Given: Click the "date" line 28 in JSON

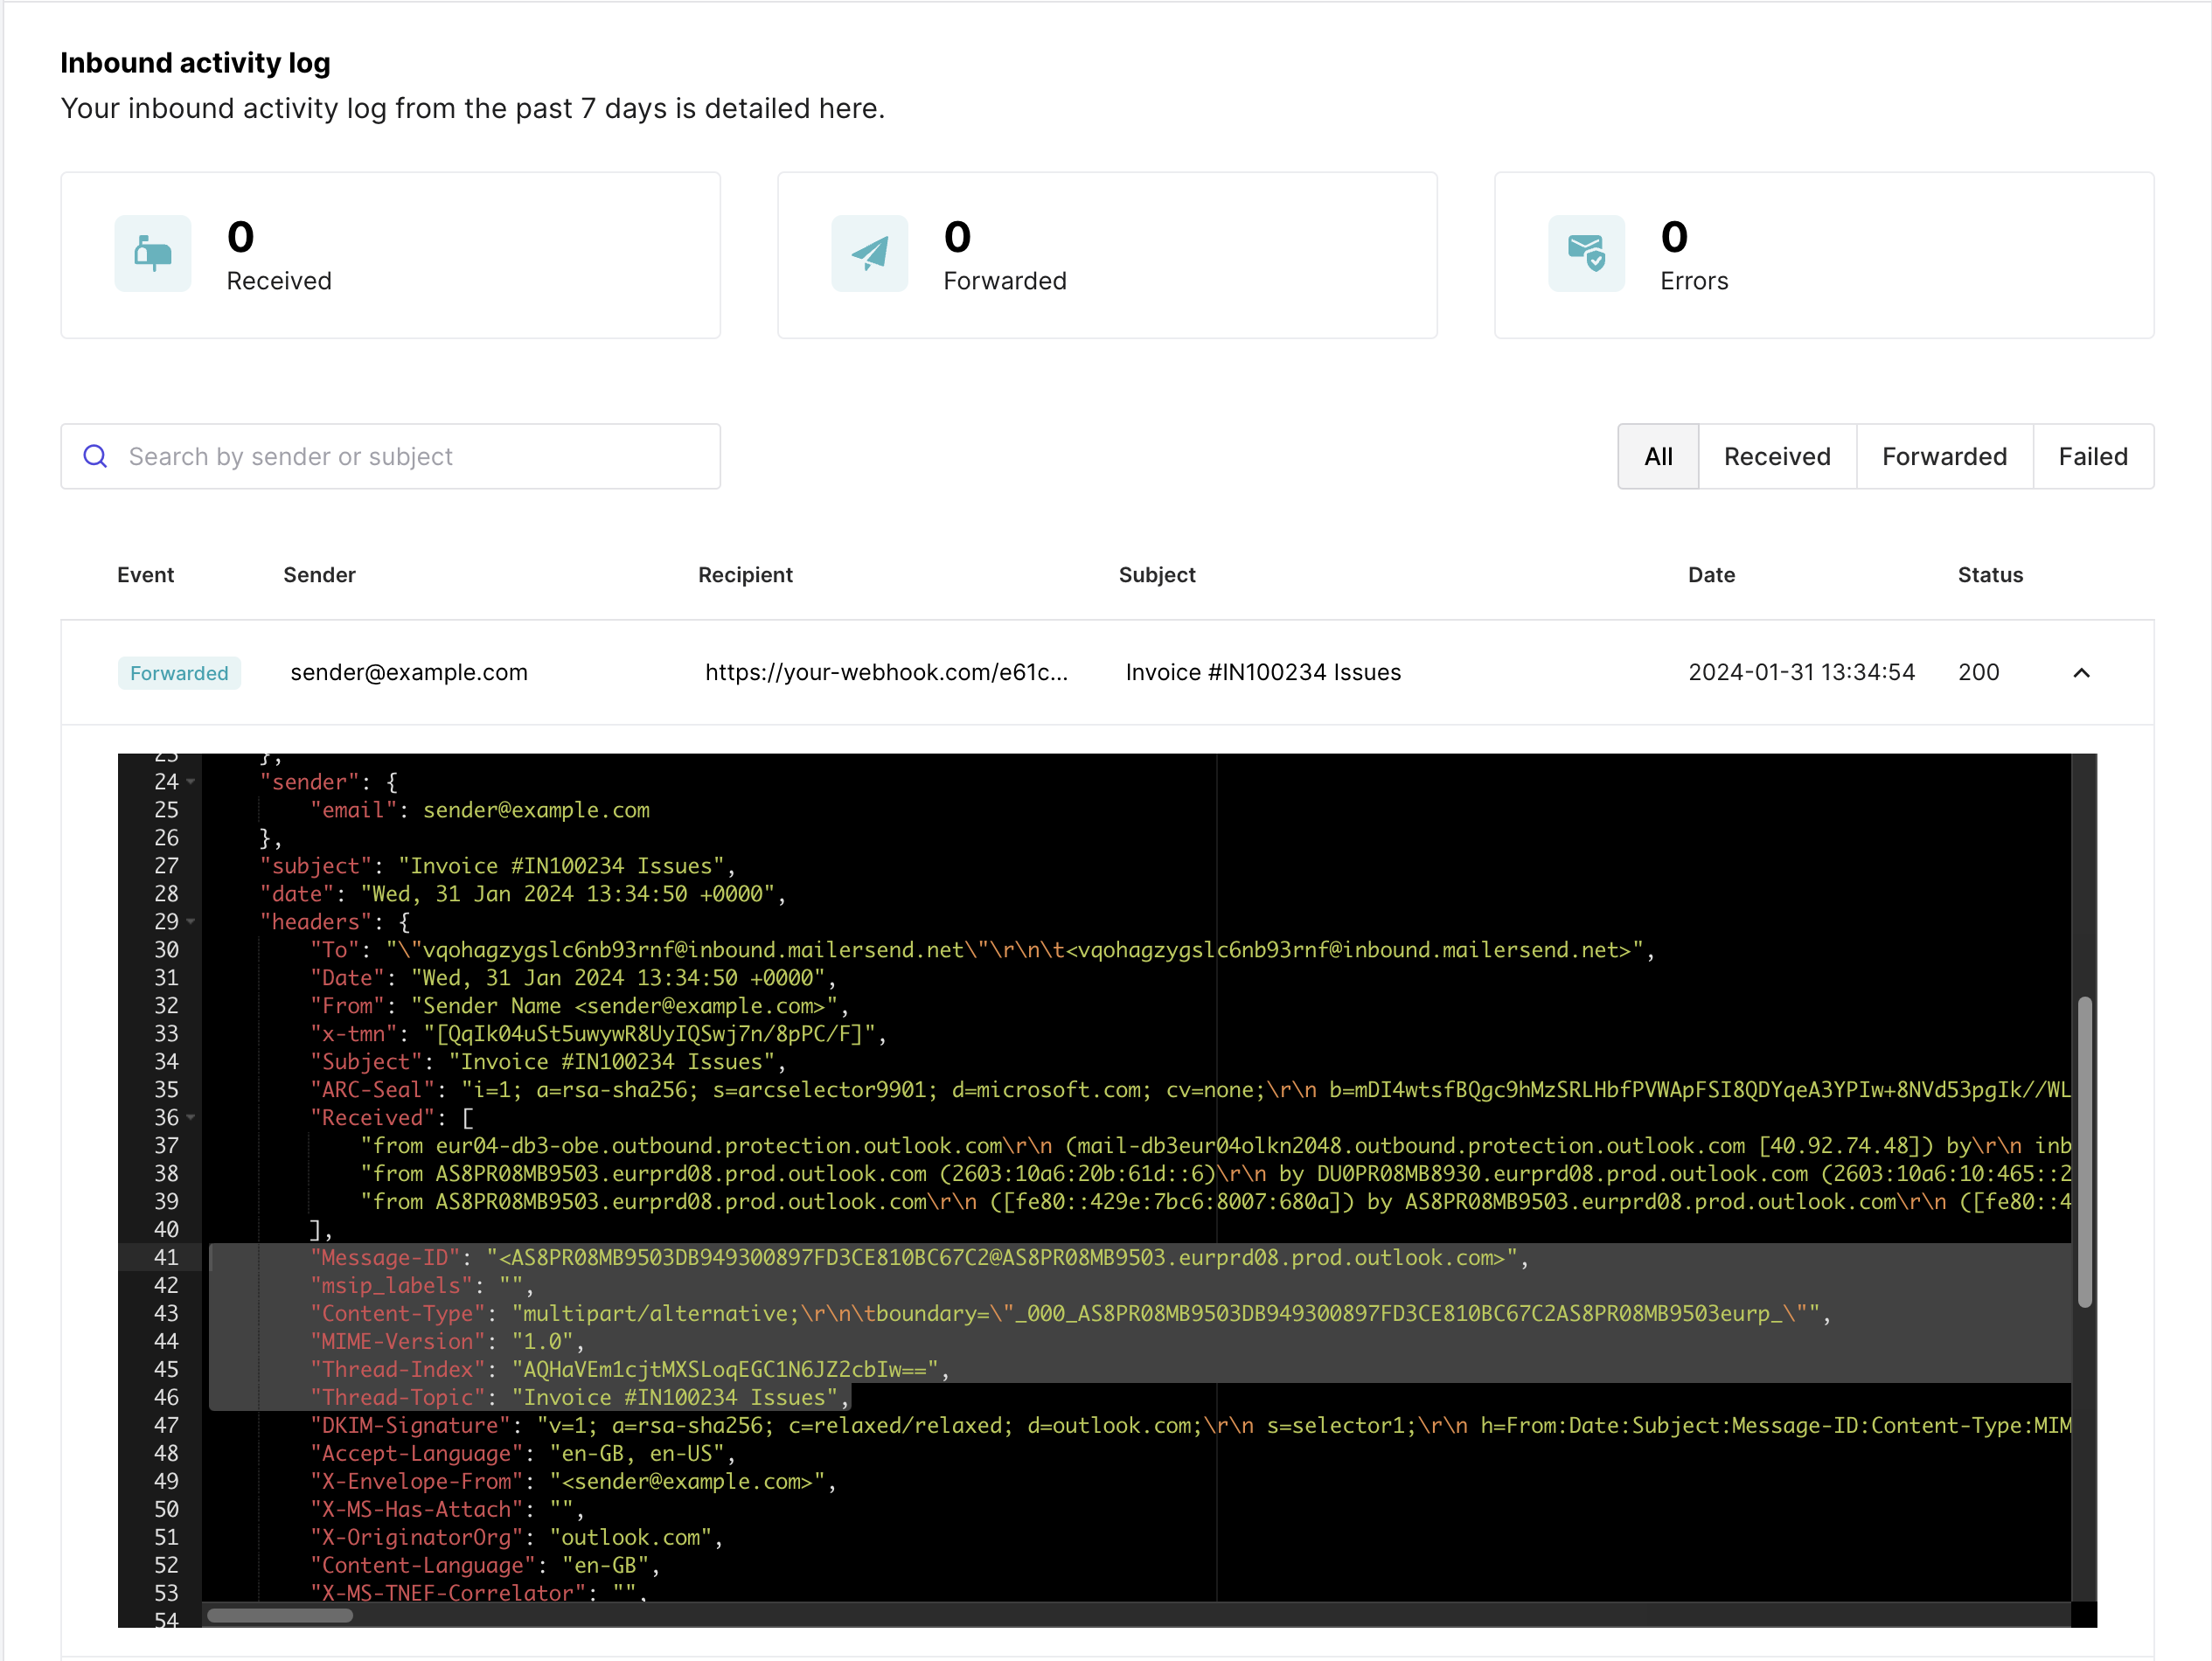Looking at the screenshot, I should click(522, 894).
